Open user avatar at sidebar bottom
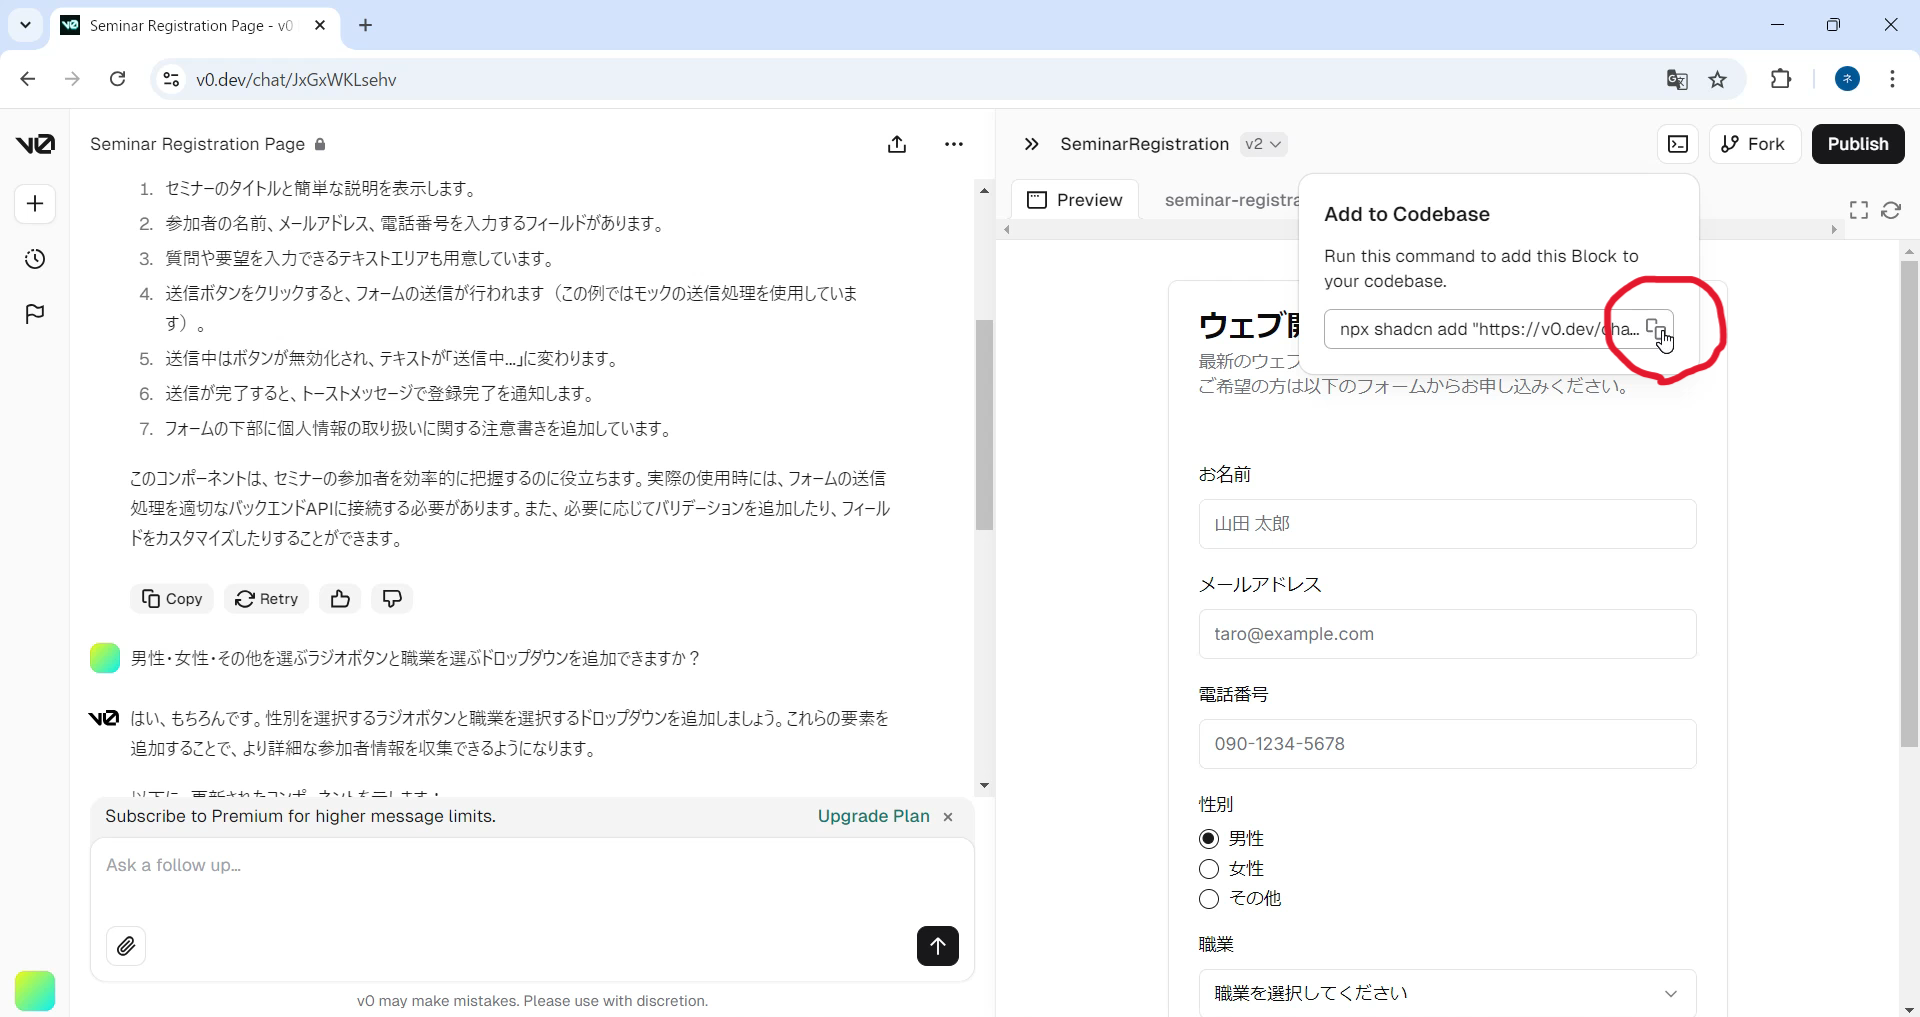The height and width of the screenshot is (1017, 1920). [35, 991]
